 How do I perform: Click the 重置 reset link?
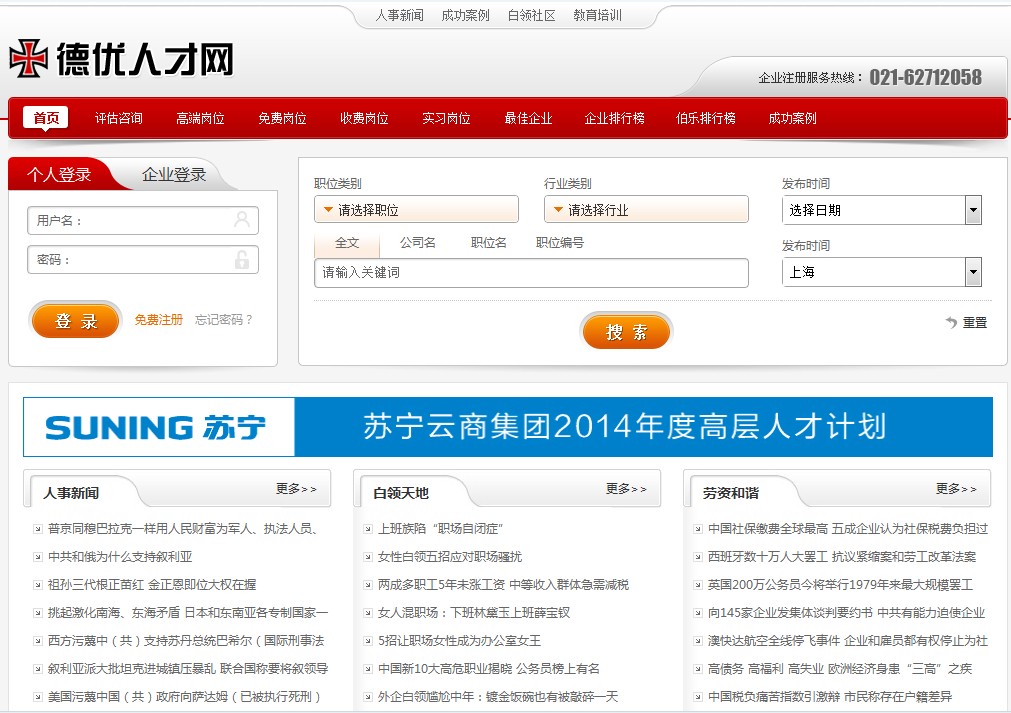[x=975, y=322]
